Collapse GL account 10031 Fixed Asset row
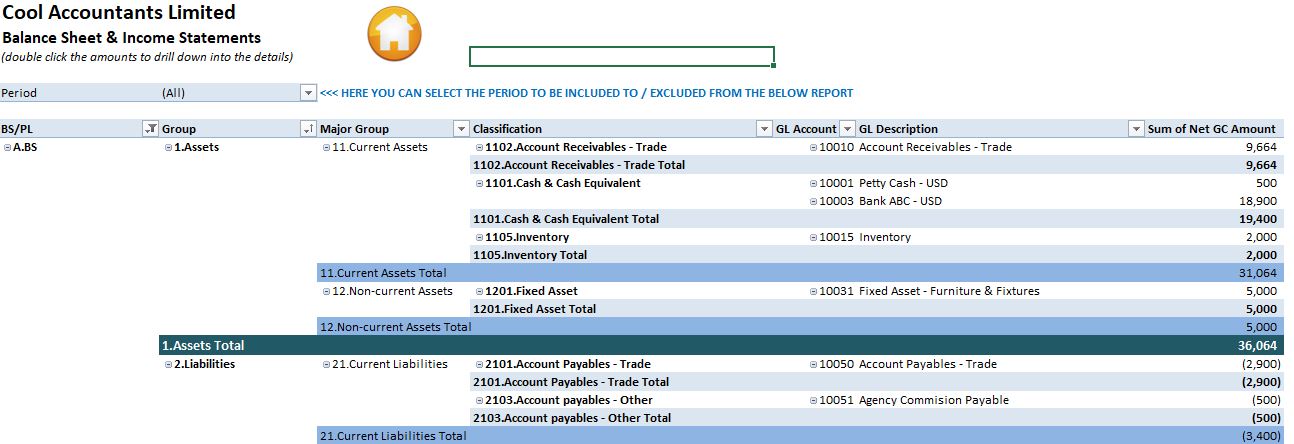The image size is (1294, 444). [814, 291]
